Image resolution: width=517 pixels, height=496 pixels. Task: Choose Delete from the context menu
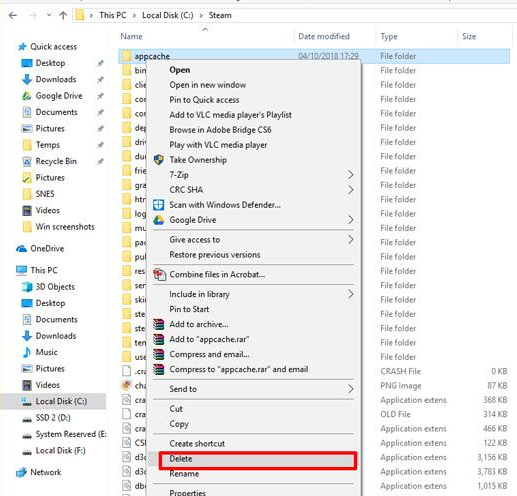[181, 459]
